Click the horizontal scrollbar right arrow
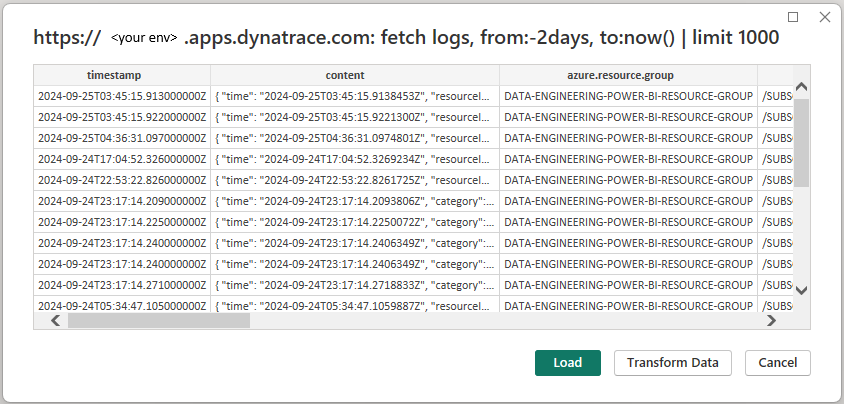This screenshot has width=844, height=404. (772, 321)
